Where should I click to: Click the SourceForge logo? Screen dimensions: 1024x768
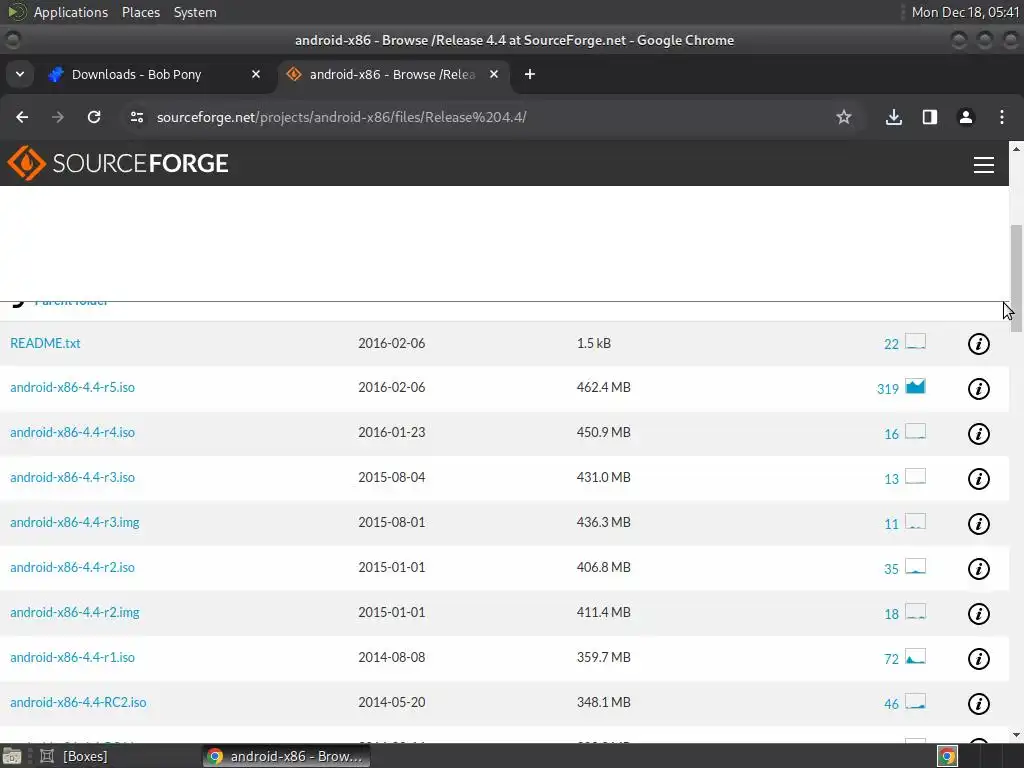click(118, 163)
